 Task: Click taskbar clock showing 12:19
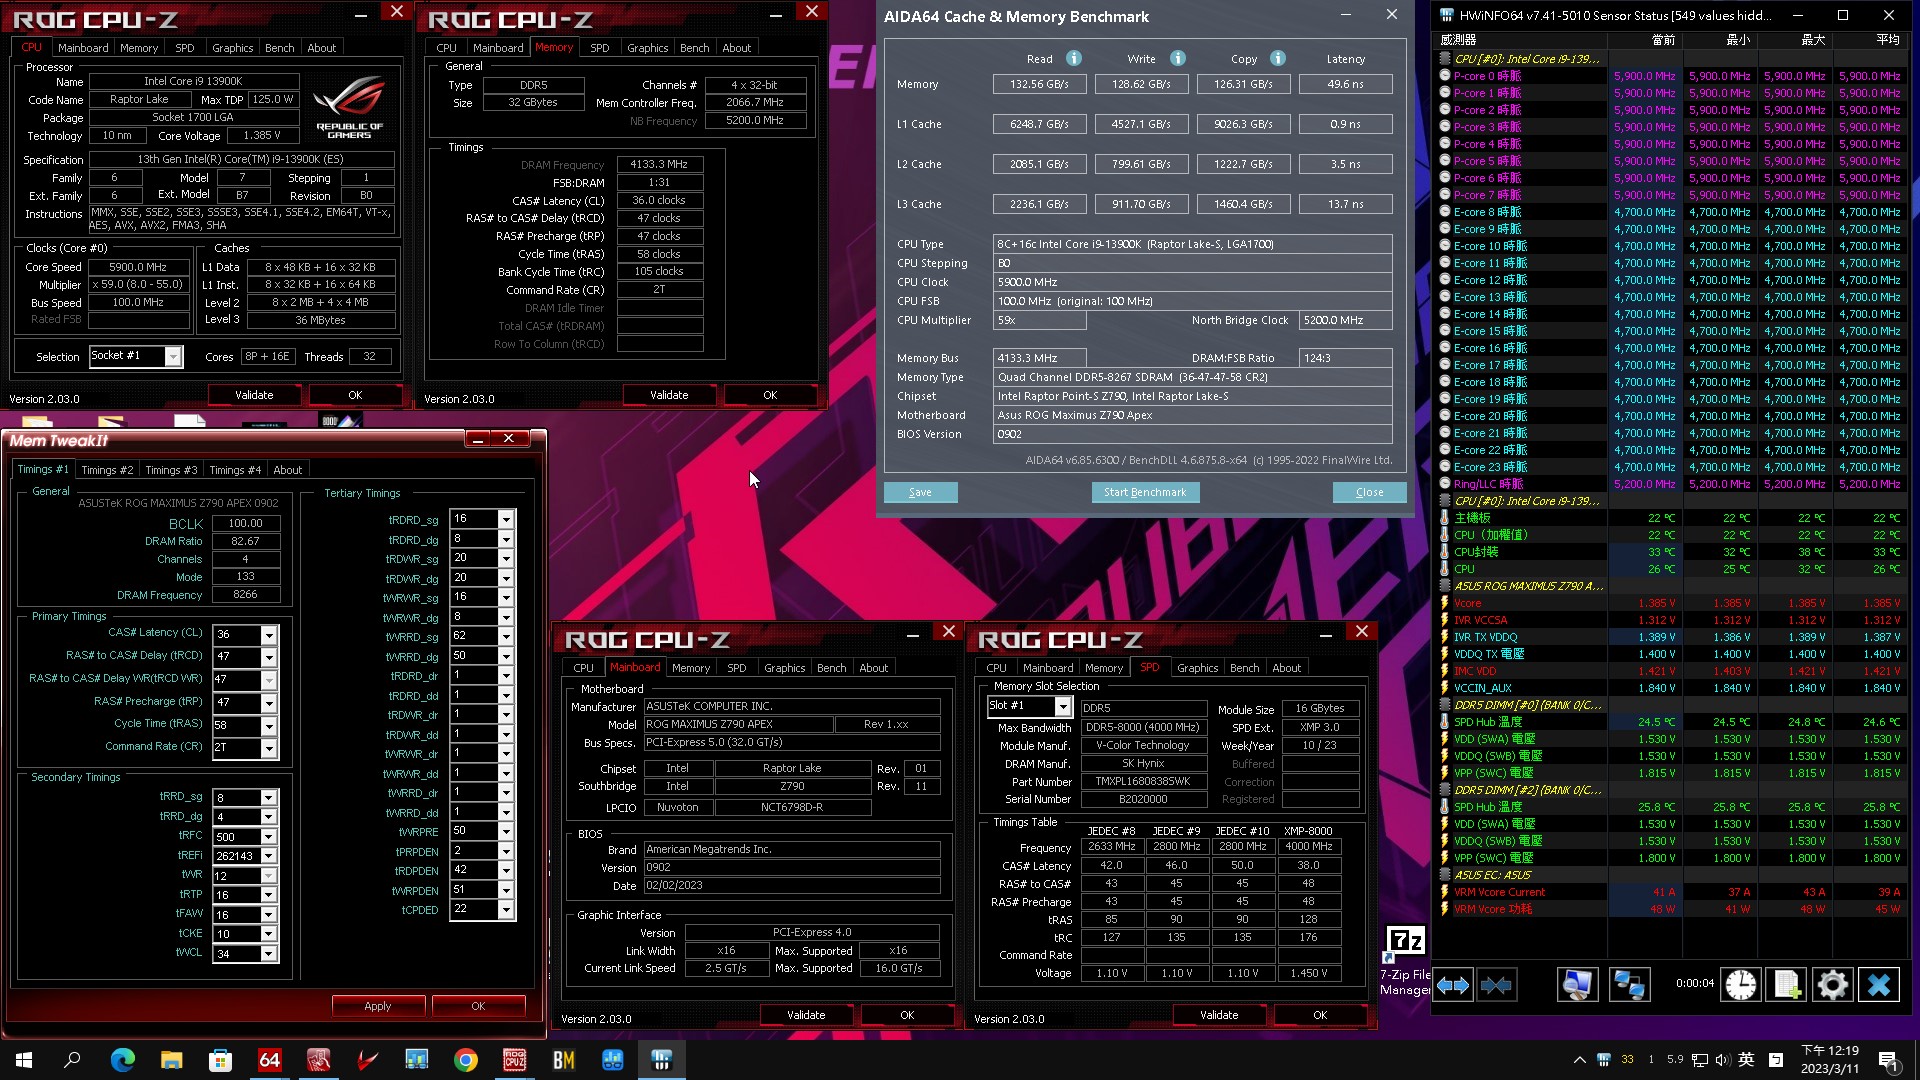click(1829, 1060)
